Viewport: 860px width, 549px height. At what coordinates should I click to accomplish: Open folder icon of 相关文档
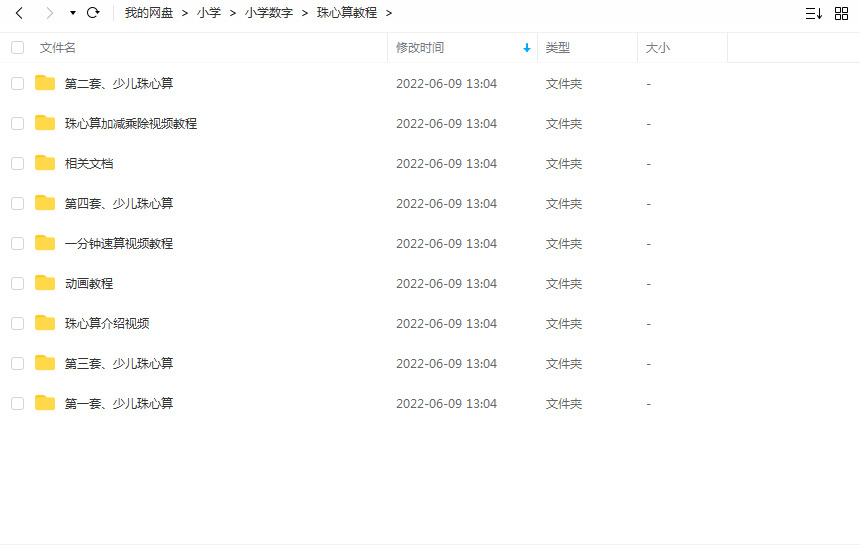(x=45, y=163)
